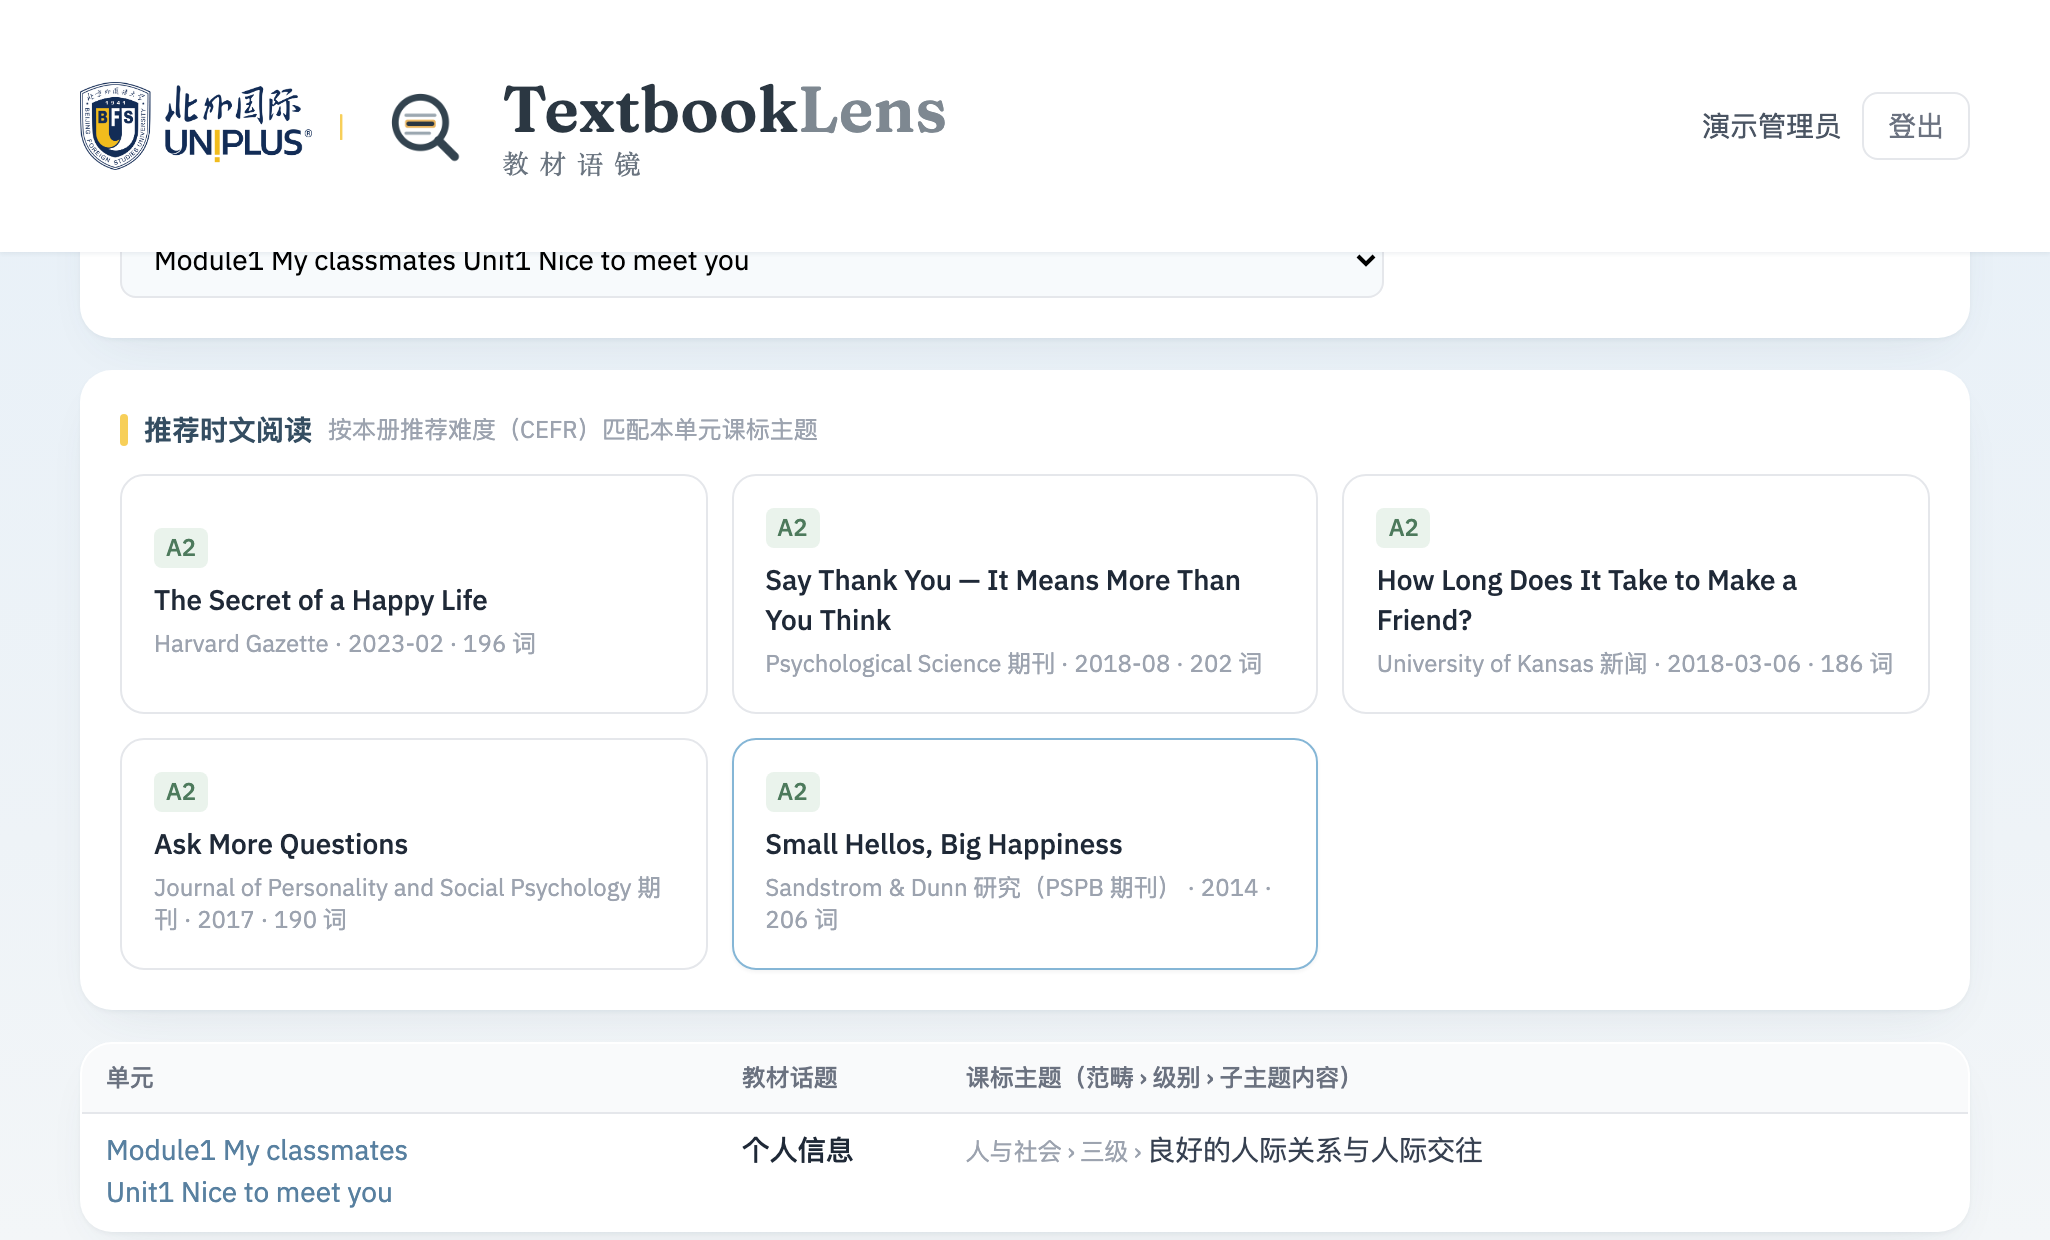The height and width of the screenshot is (1240, 2050).
Task: Click 良好的人际关系与人际交往 theme text
Action: click(1315, 1150)
